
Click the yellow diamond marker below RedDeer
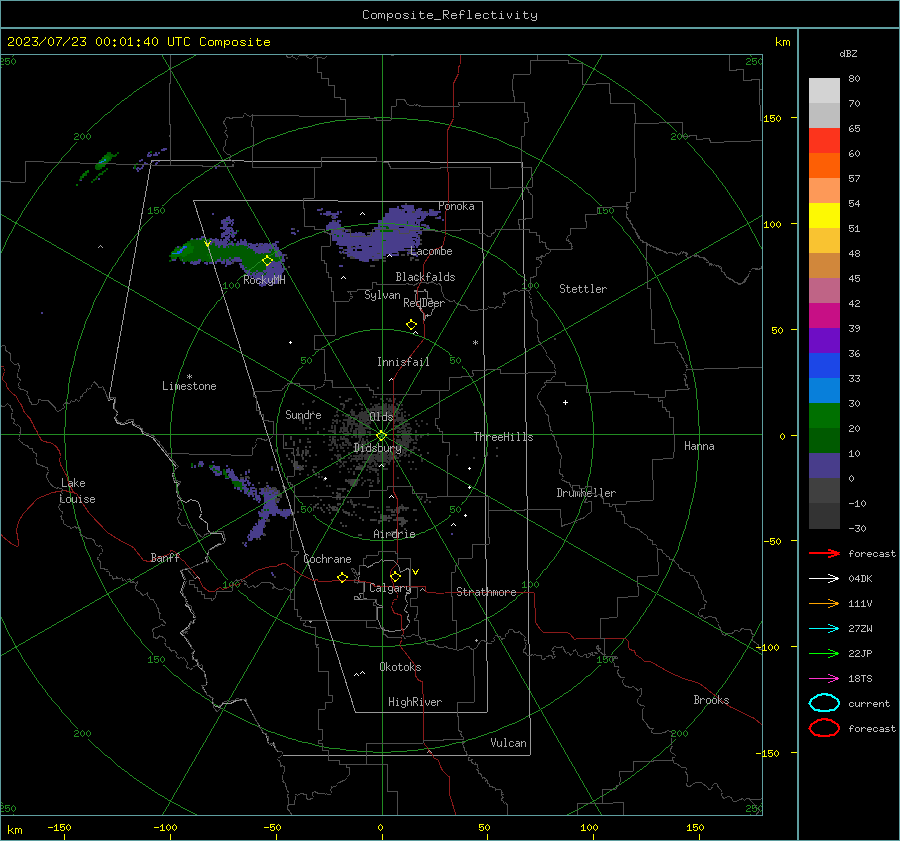click(x=411, y=324)
